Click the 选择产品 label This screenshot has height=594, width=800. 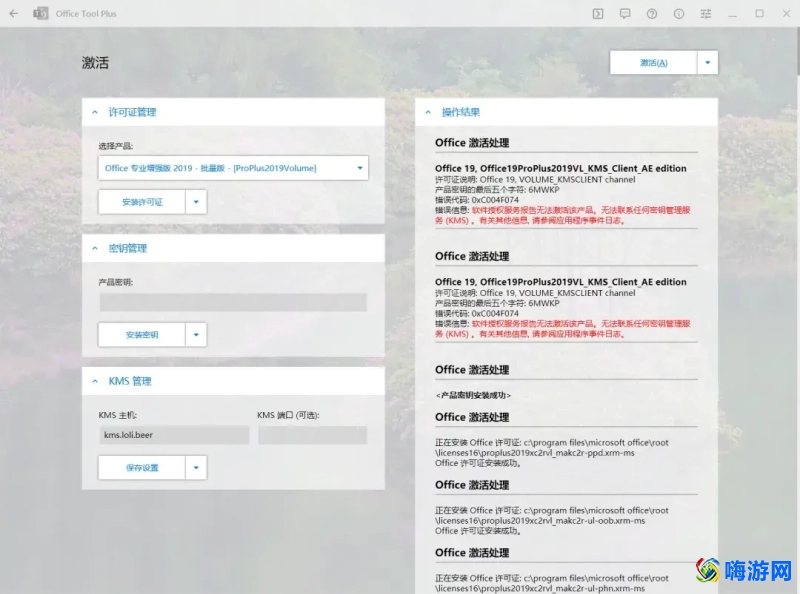click(x=116, y=146)
